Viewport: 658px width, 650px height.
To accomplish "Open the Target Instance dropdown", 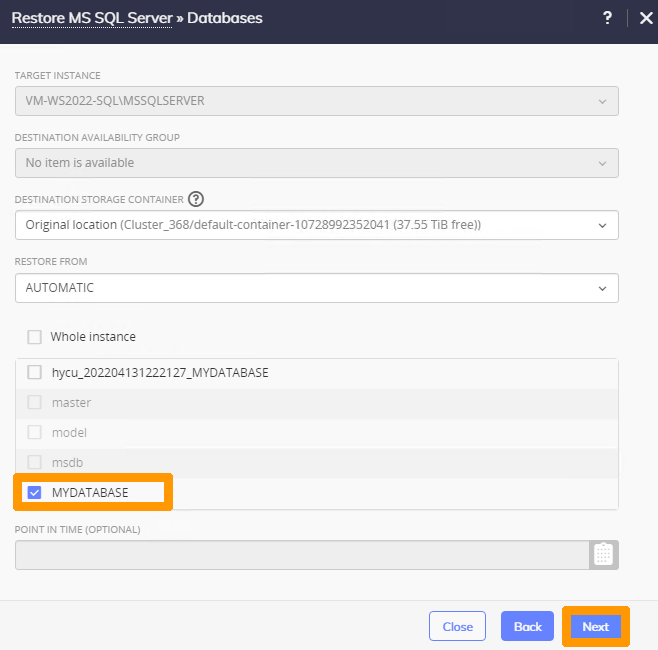I will (x=317, y=101).
